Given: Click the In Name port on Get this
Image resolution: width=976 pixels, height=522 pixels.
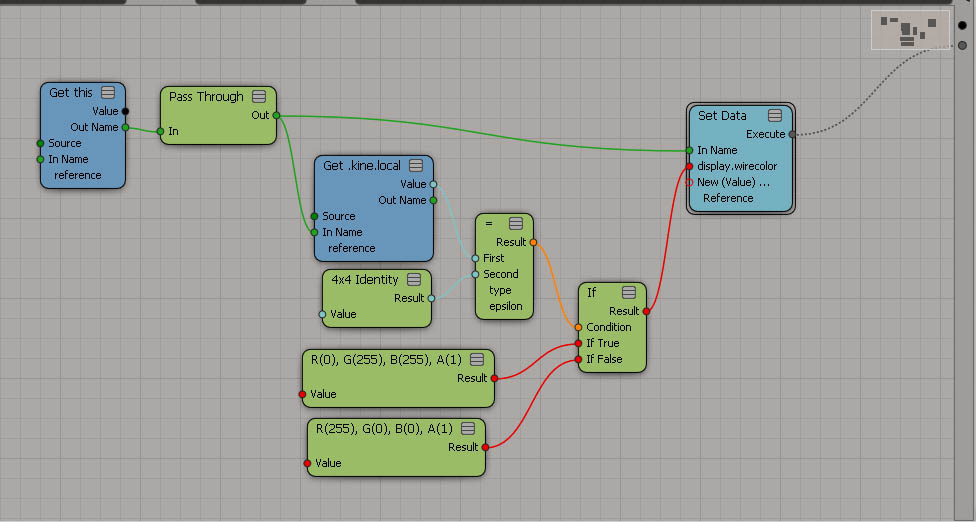Looking at the screenshot, I should tap(40, 159).
